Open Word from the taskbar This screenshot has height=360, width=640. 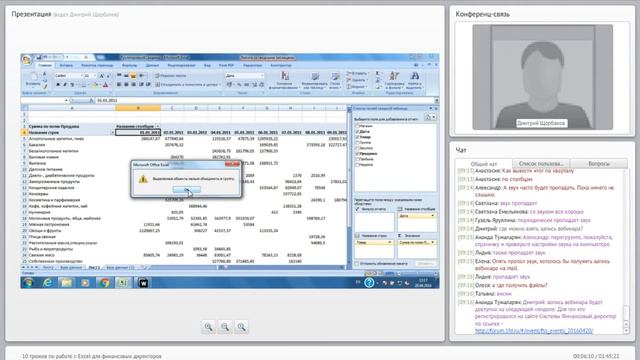pos(143,282)
